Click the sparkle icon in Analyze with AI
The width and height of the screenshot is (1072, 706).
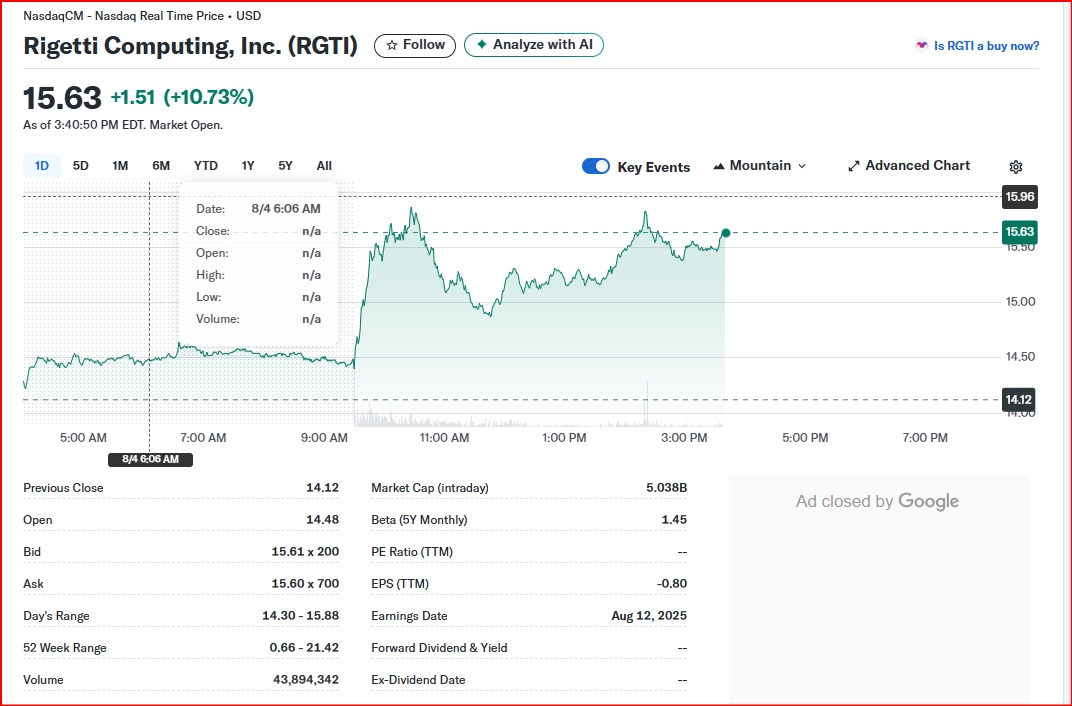(482, 44)
